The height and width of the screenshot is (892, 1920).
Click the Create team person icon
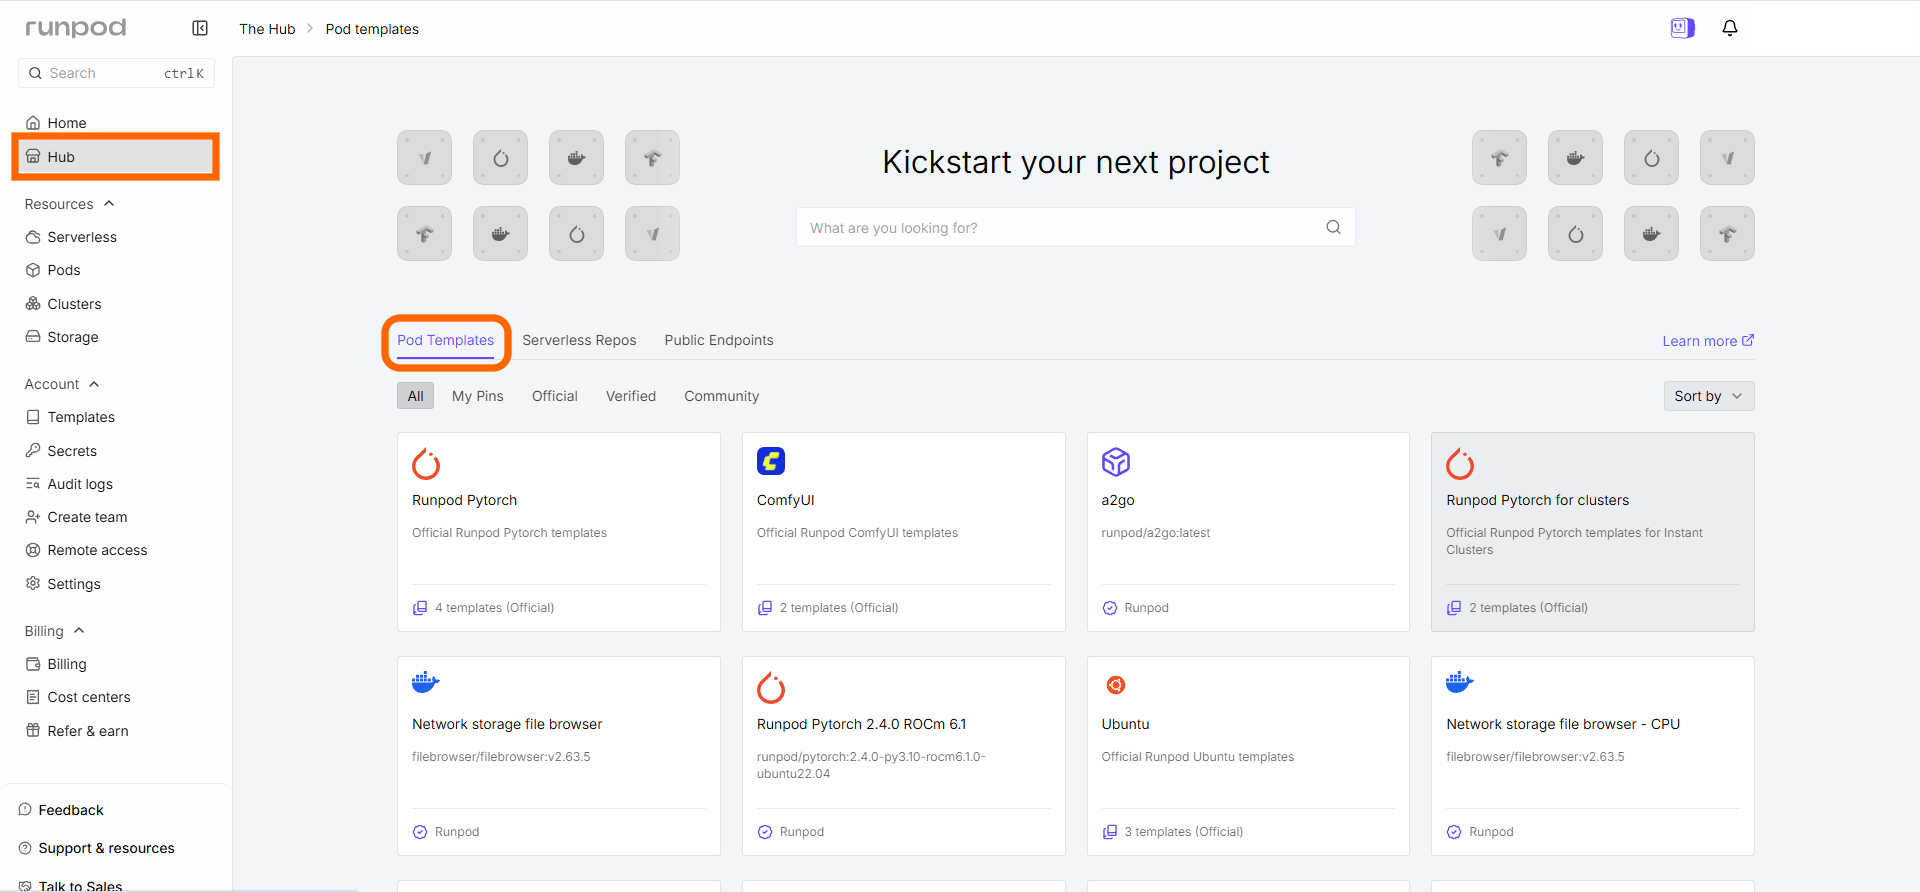click(x=33, y=517)
